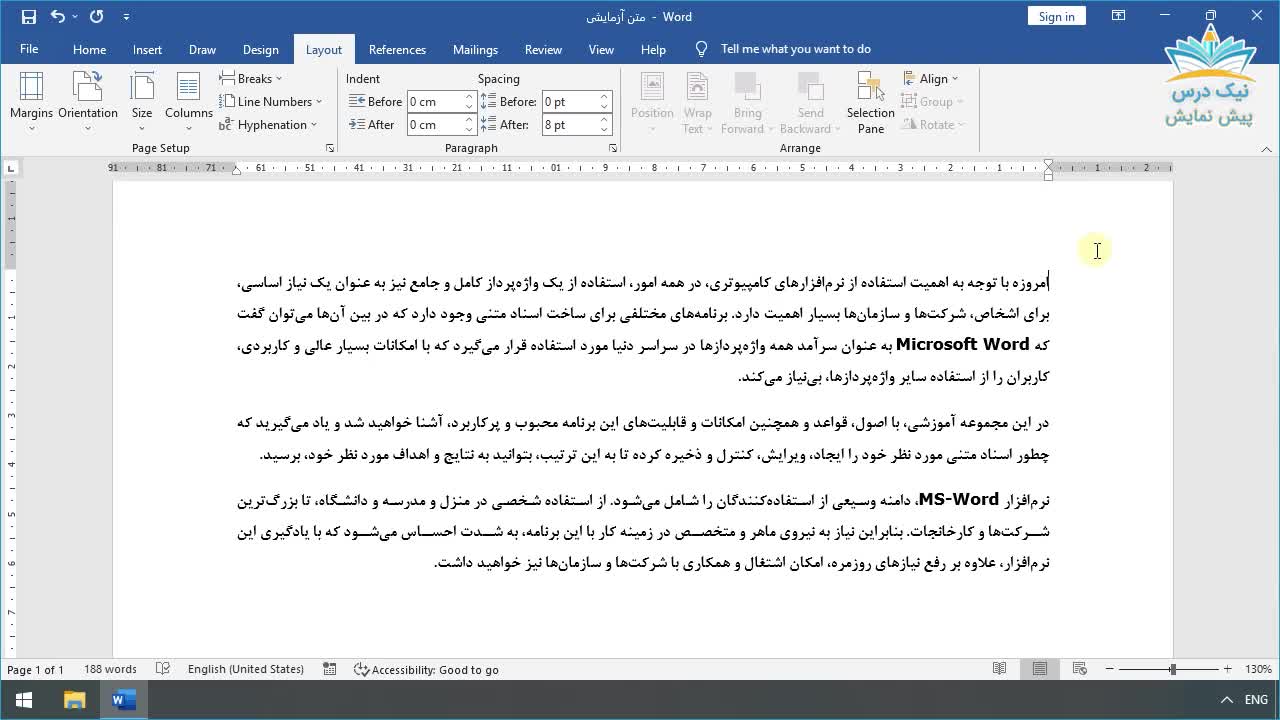Switch to Read Mode view
This screenshot has height=720, width=1280.
pyautogui.click(x=999, y=669)
